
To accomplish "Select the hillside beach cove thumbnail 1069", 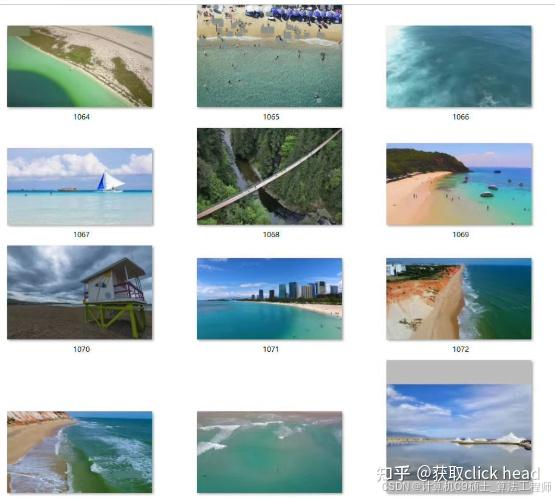I will coord(459,184).
